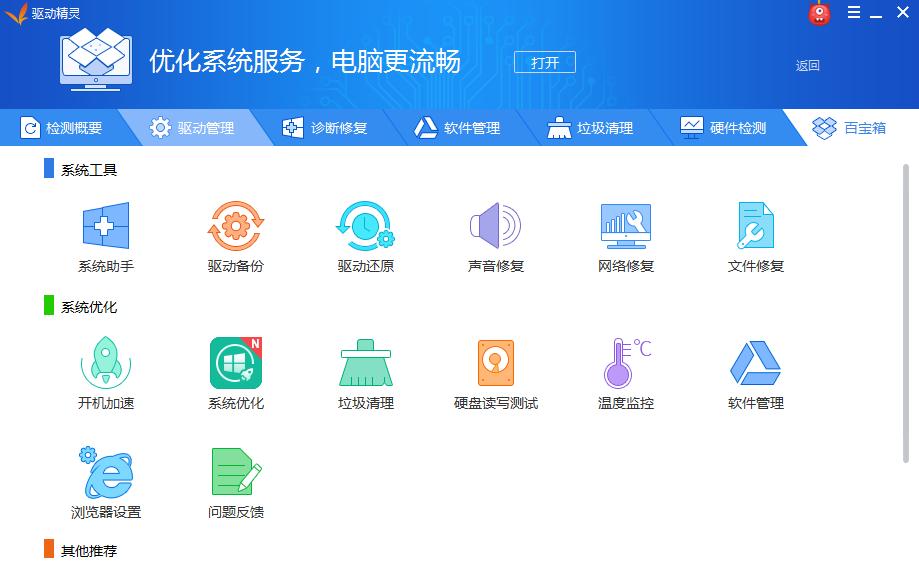The height and width of the screenshot is (574, 919).
Task: Launch the 文件修复 file repair tool
Action: point(755,225)
